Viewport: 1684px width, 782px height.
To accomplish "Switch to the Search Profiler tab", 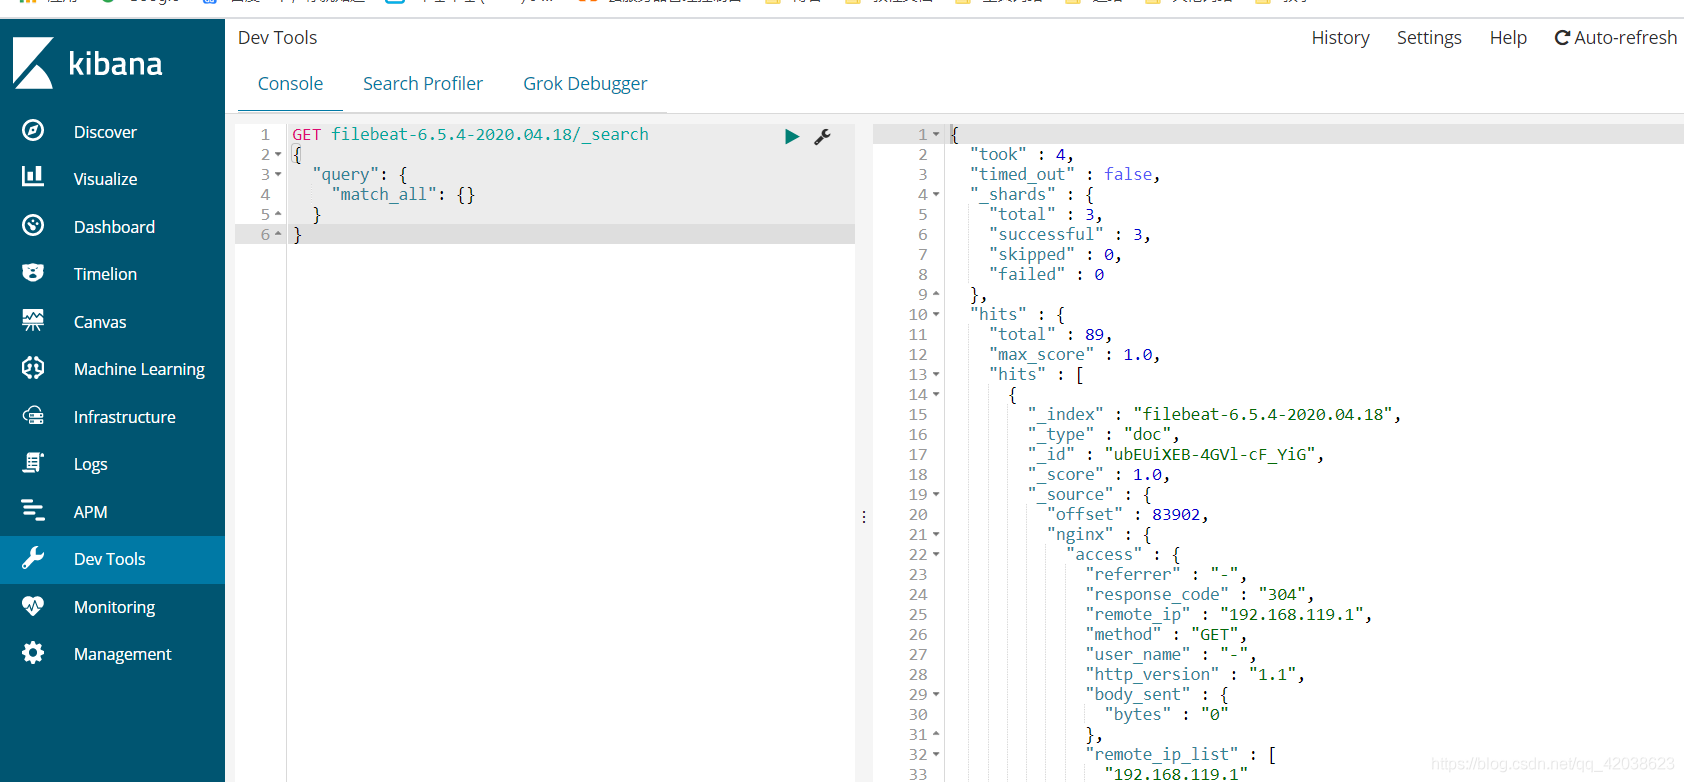I will point(423,84).
